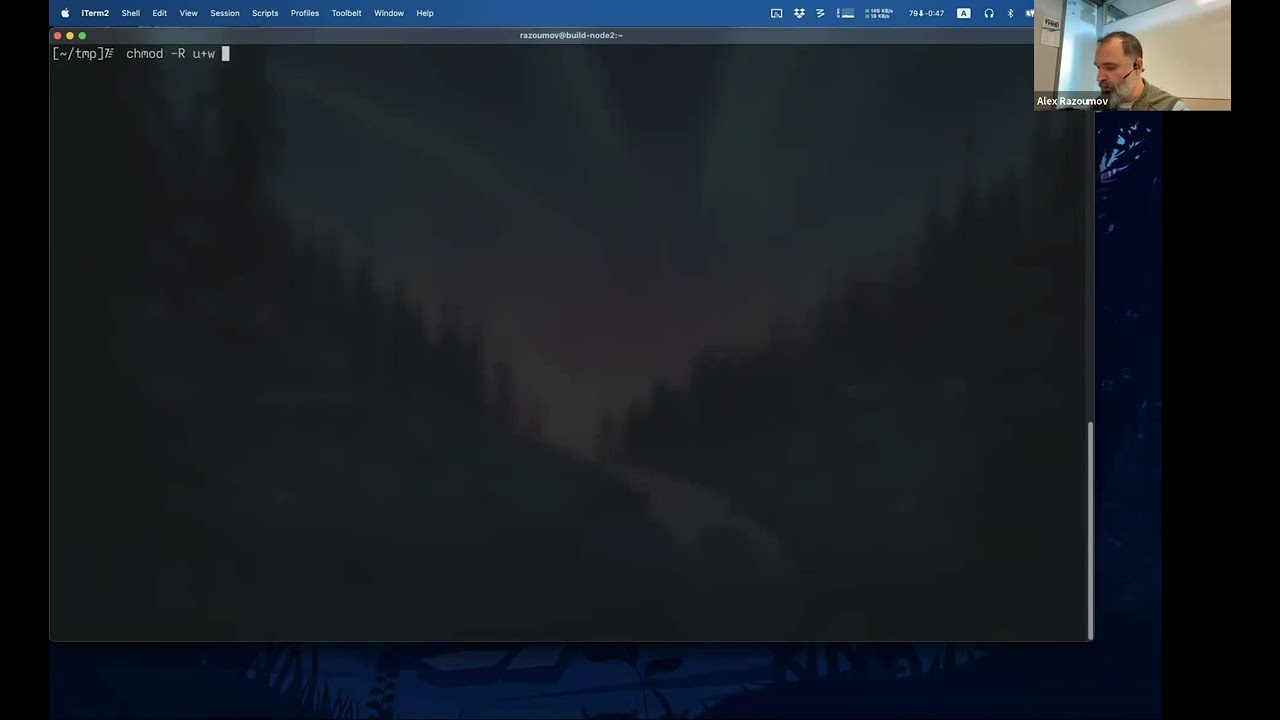1280x720 pixels.
Task: Open the Bluetooth menu bar icon
Action: click(x=1010, y=13)
